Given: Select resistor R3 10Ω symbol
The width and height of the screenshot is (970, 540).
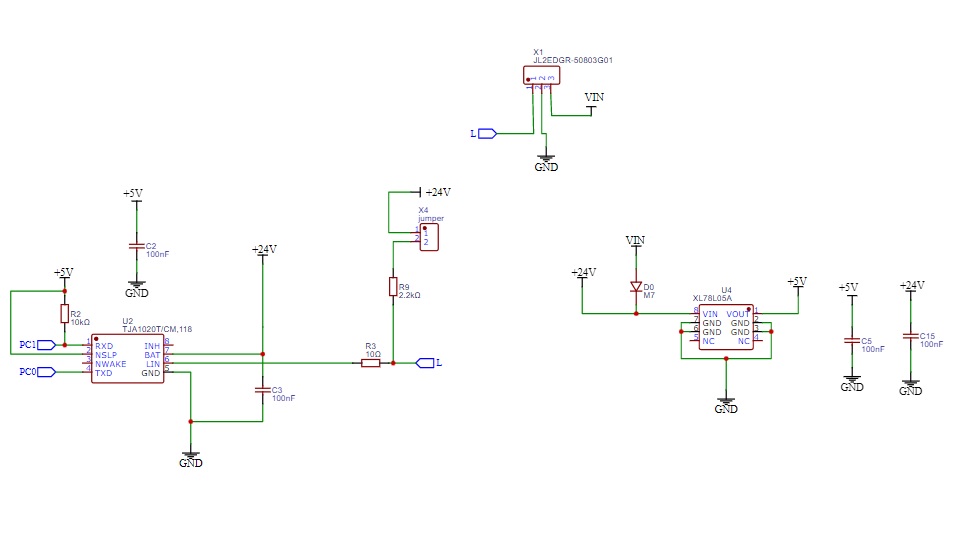Looking at the screenshot, I should 371,363.
